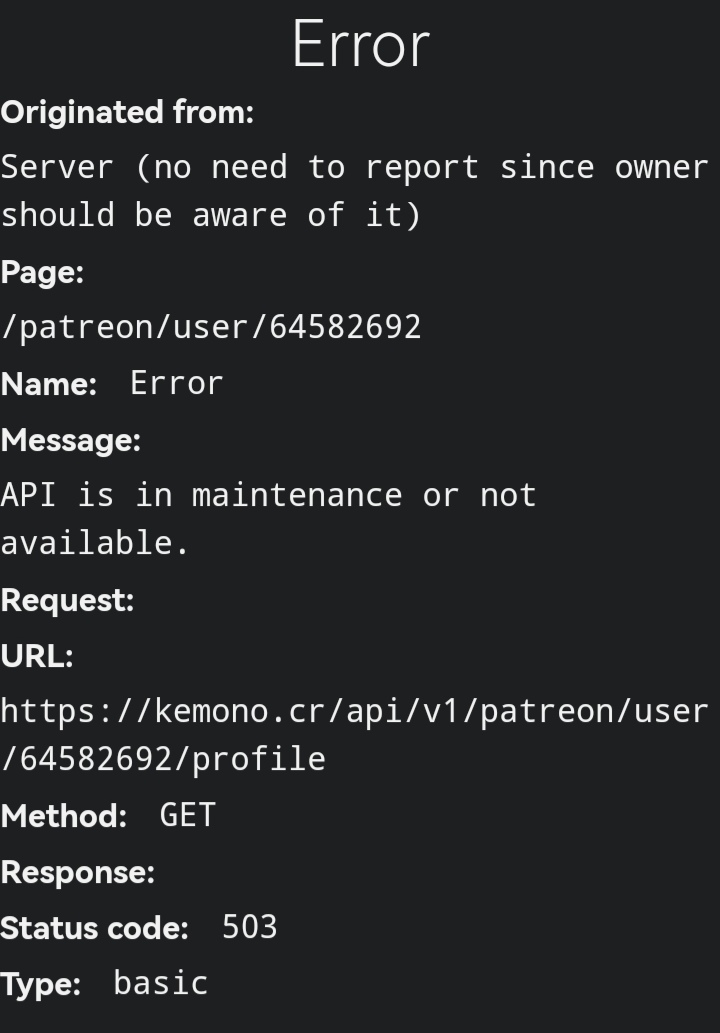Click the "Message:" label
Viewport: 720px width, 1033px height.
[71, 440]
